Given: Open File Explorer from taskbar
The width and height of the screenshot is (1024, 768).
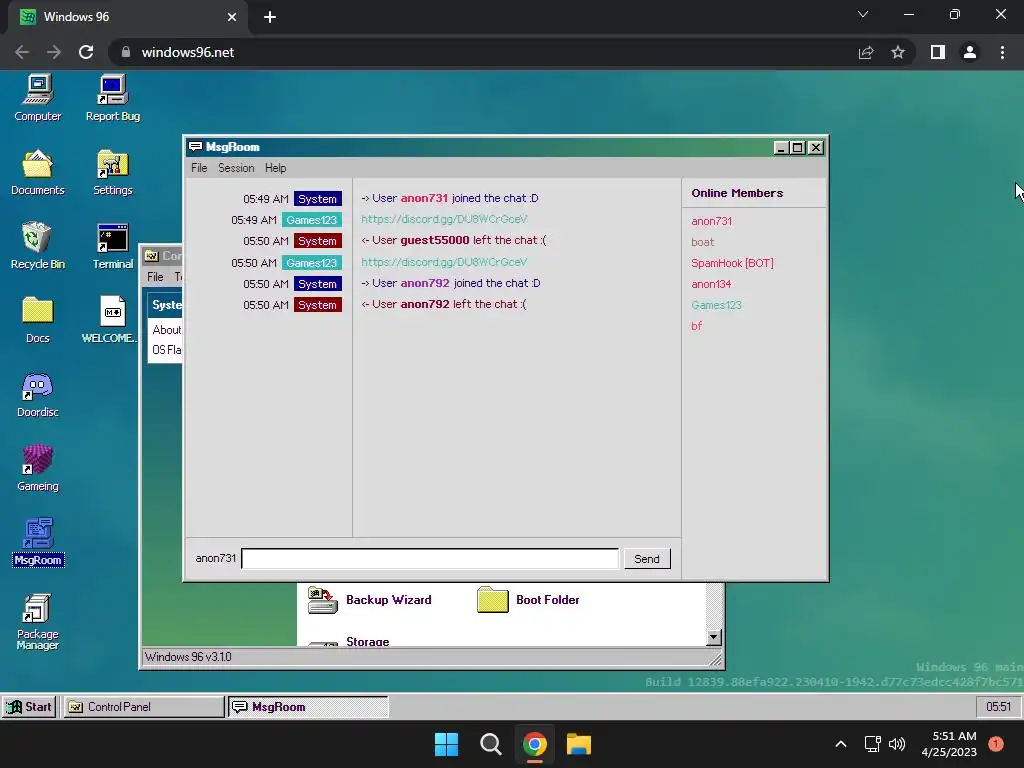Looking at the screenshot, I should [579, 744].
